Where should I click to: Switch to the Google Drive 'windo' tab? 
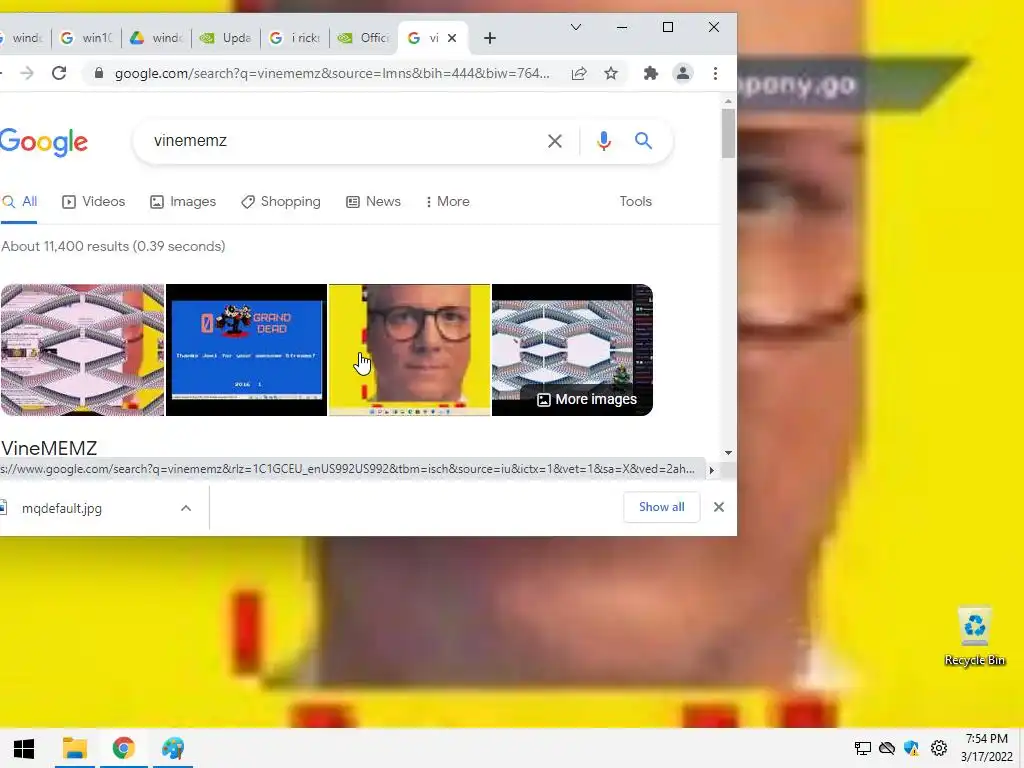[x=156, y=39]
